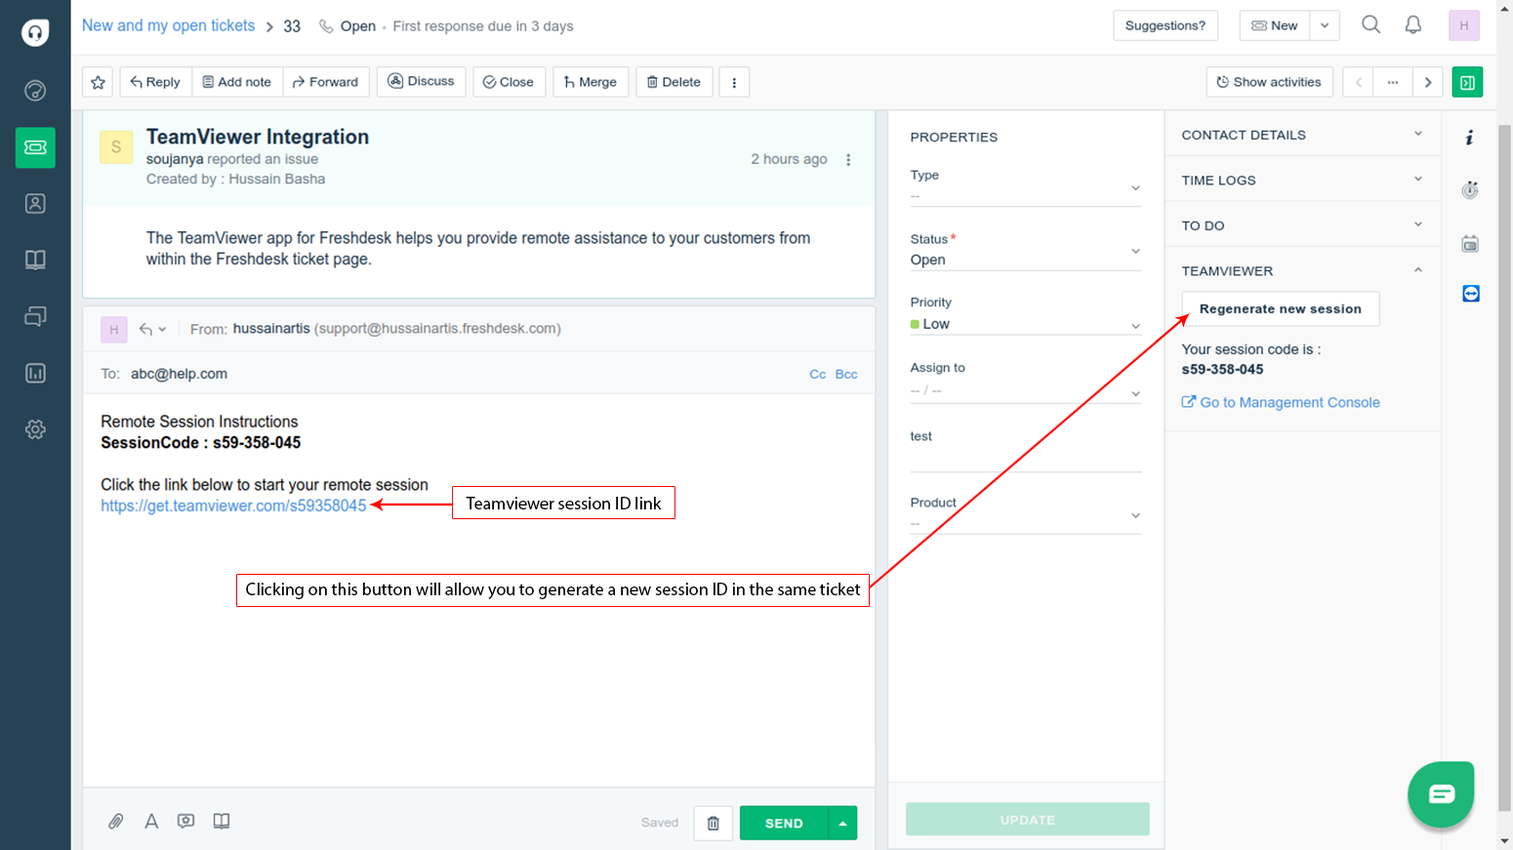Expand the New button dropdown arrow
The height and width of the screenshot is (850, 1513).
[x=1325, y=26]
